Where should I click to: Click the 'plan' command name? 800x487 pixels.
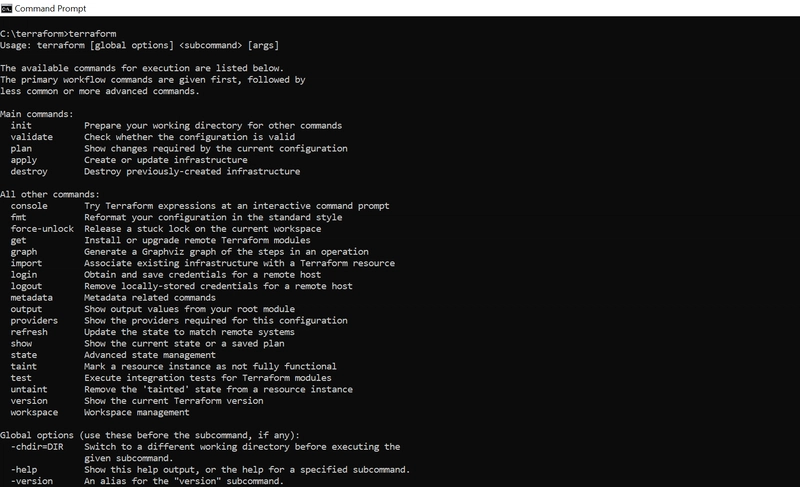(x=21, y=148)
